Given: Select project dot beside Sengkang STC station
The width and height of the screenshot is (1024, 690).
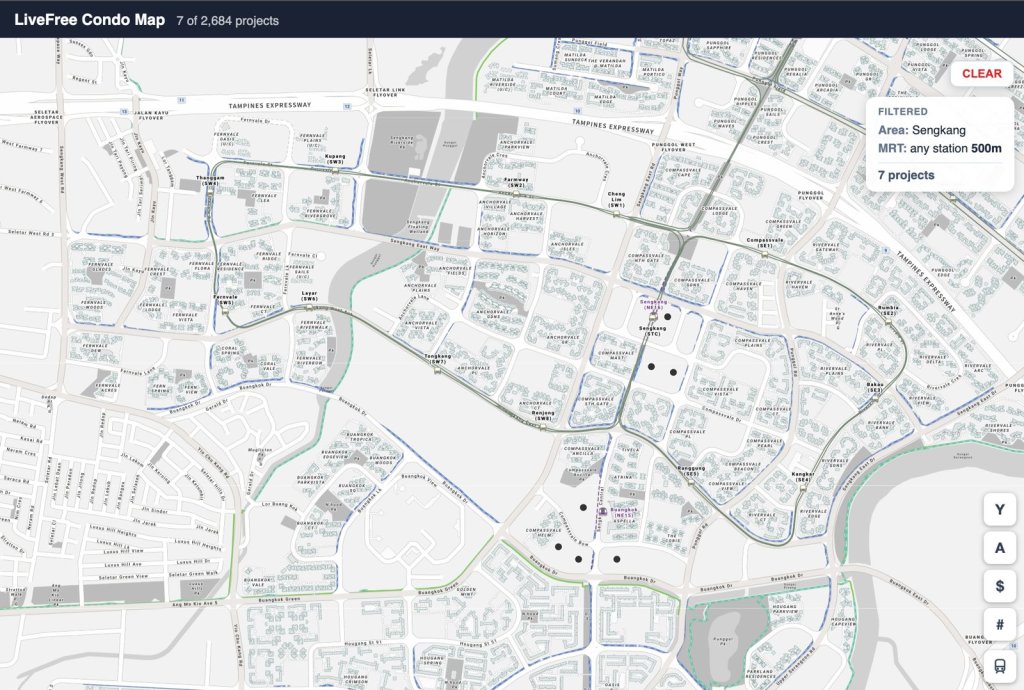Looking at the screenshot, I should (x=667, y=317).
